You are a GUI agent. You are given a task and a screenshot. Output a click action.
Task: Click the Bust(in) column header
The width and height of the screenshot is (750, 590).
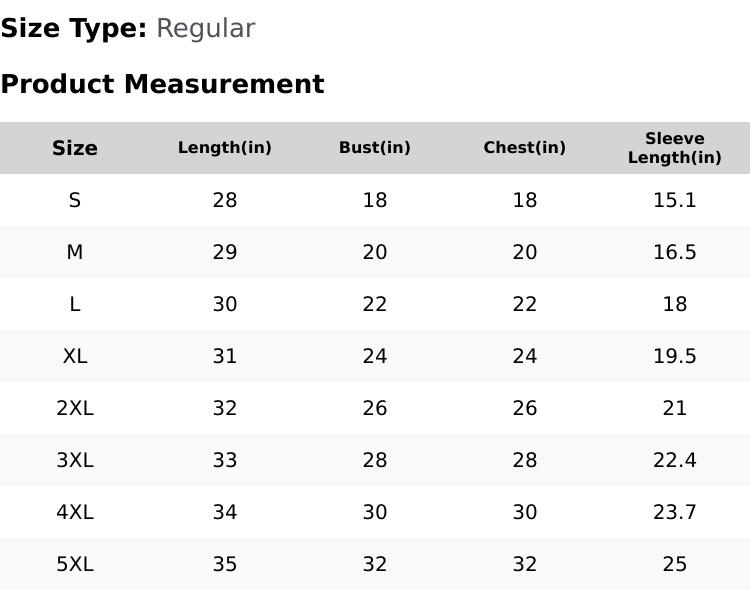(375, 148)
